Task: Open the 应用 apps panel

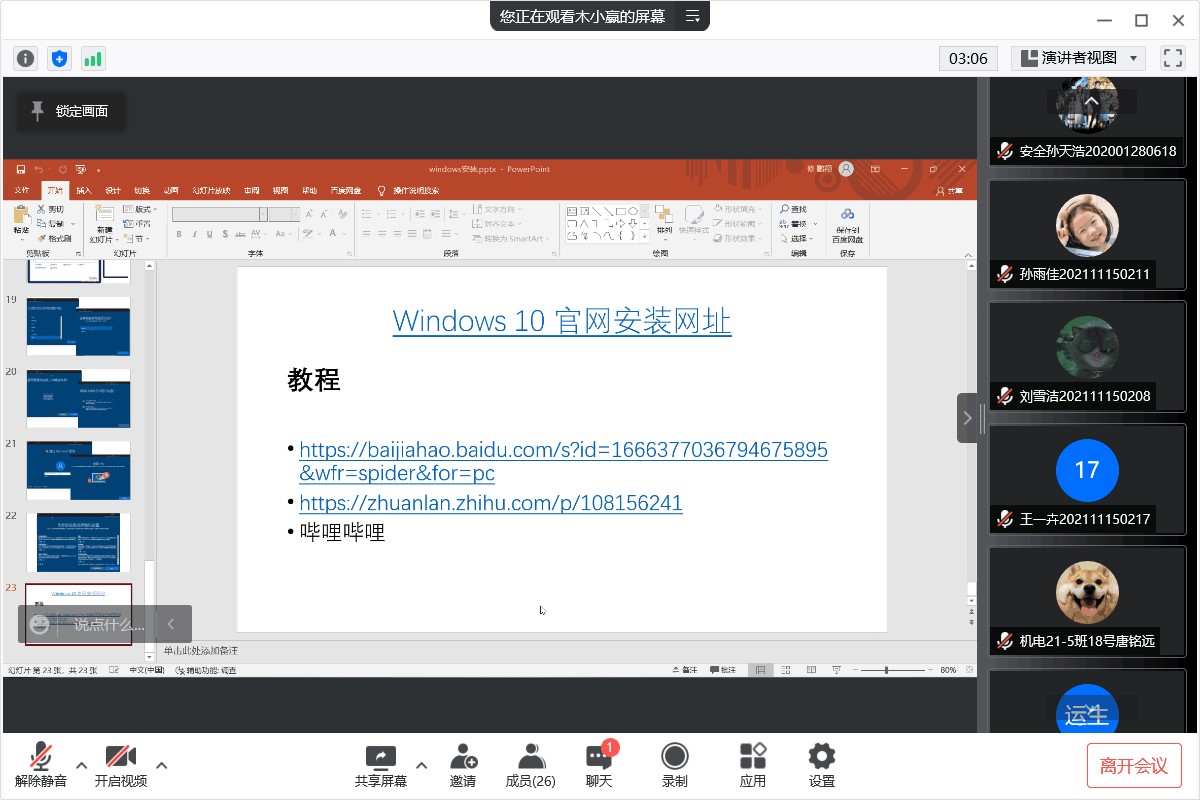Action: point(753,766)
